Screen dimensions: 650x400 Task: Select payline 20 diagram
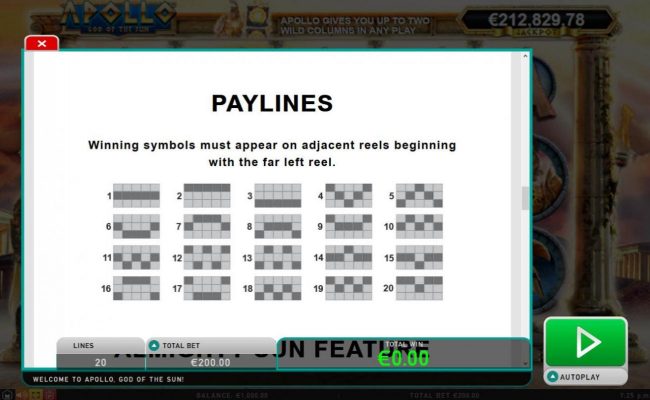[419, 288]
